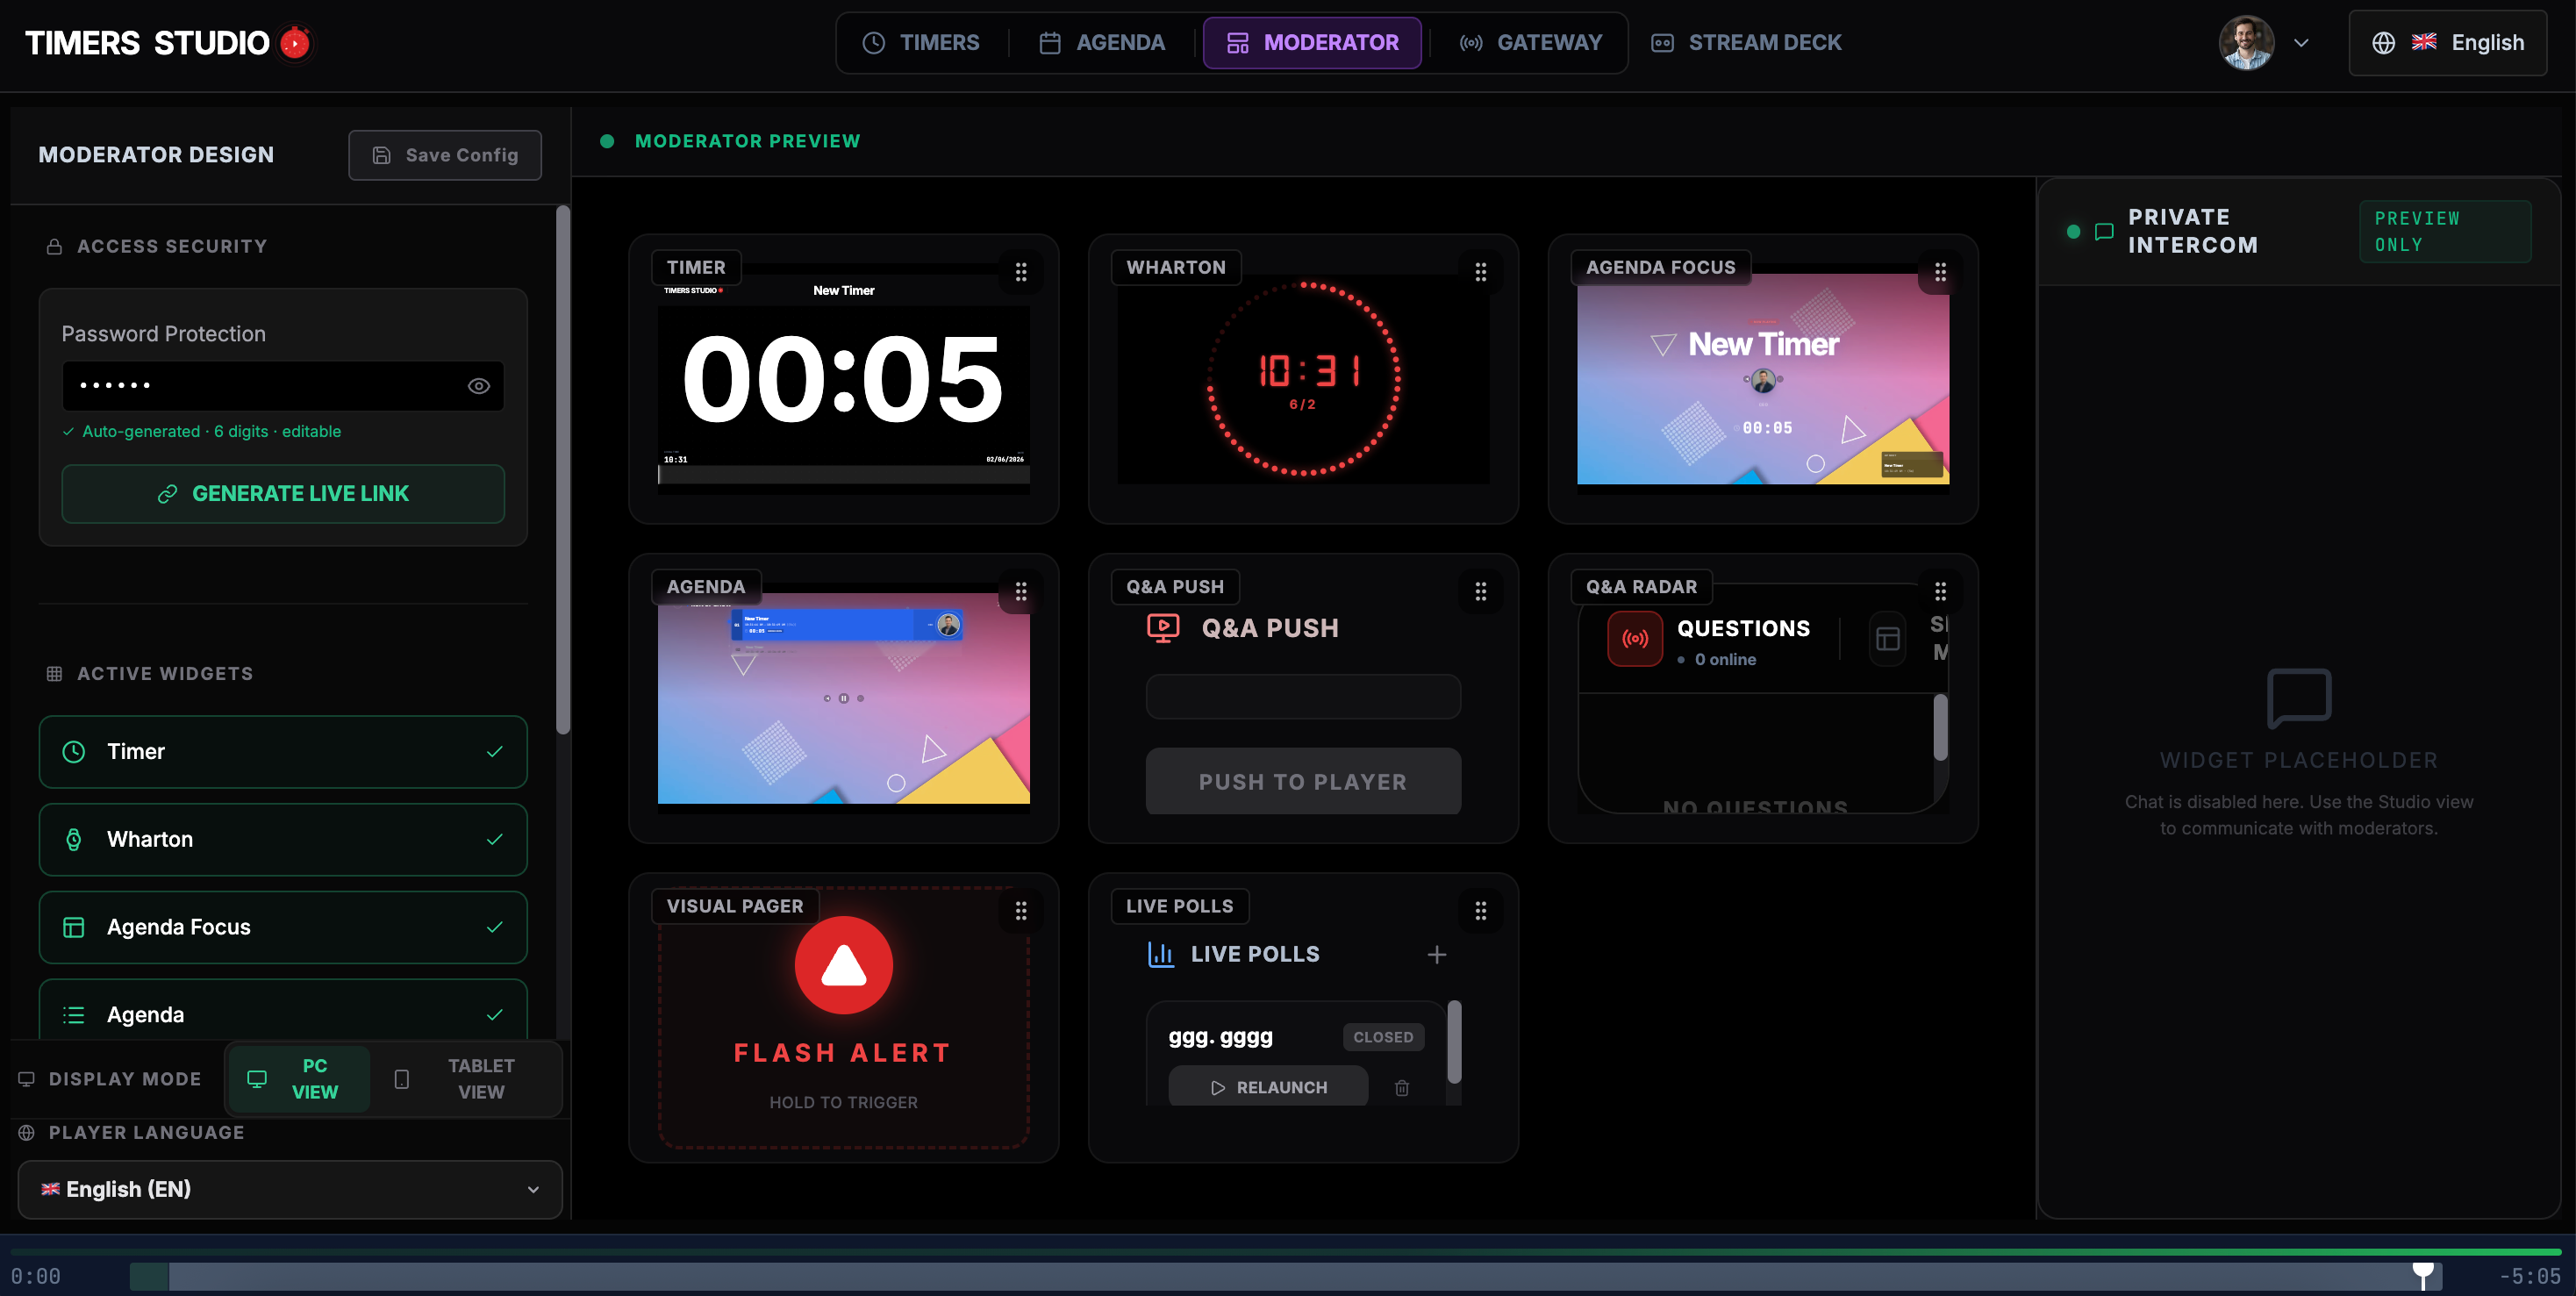Screen dimensions: 2576x1296
Task: Click the Save Config button
Action: tap(445, 155)
